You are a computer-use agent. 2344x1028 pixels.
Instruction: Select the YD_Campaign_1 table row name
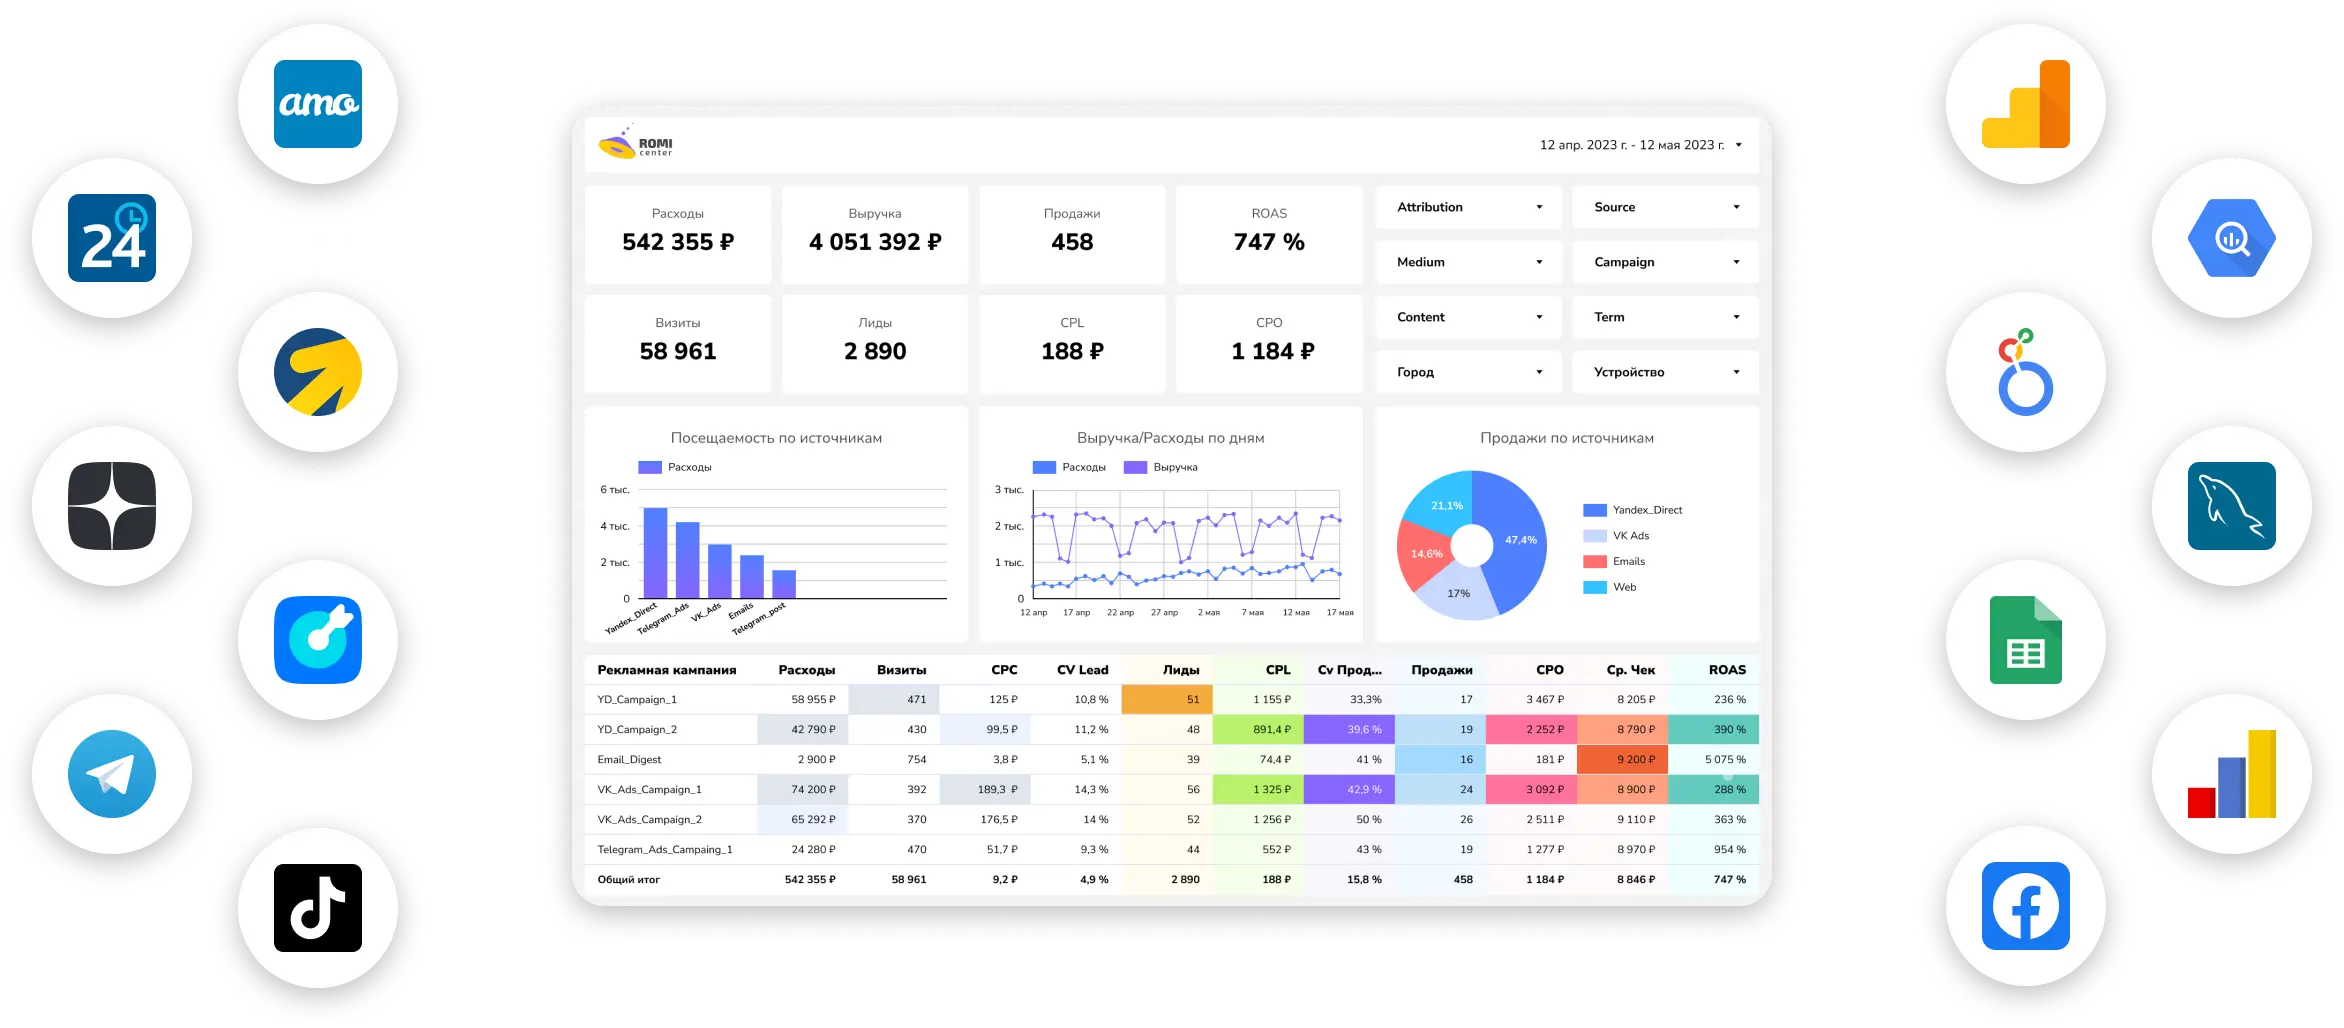click(637, 700)
